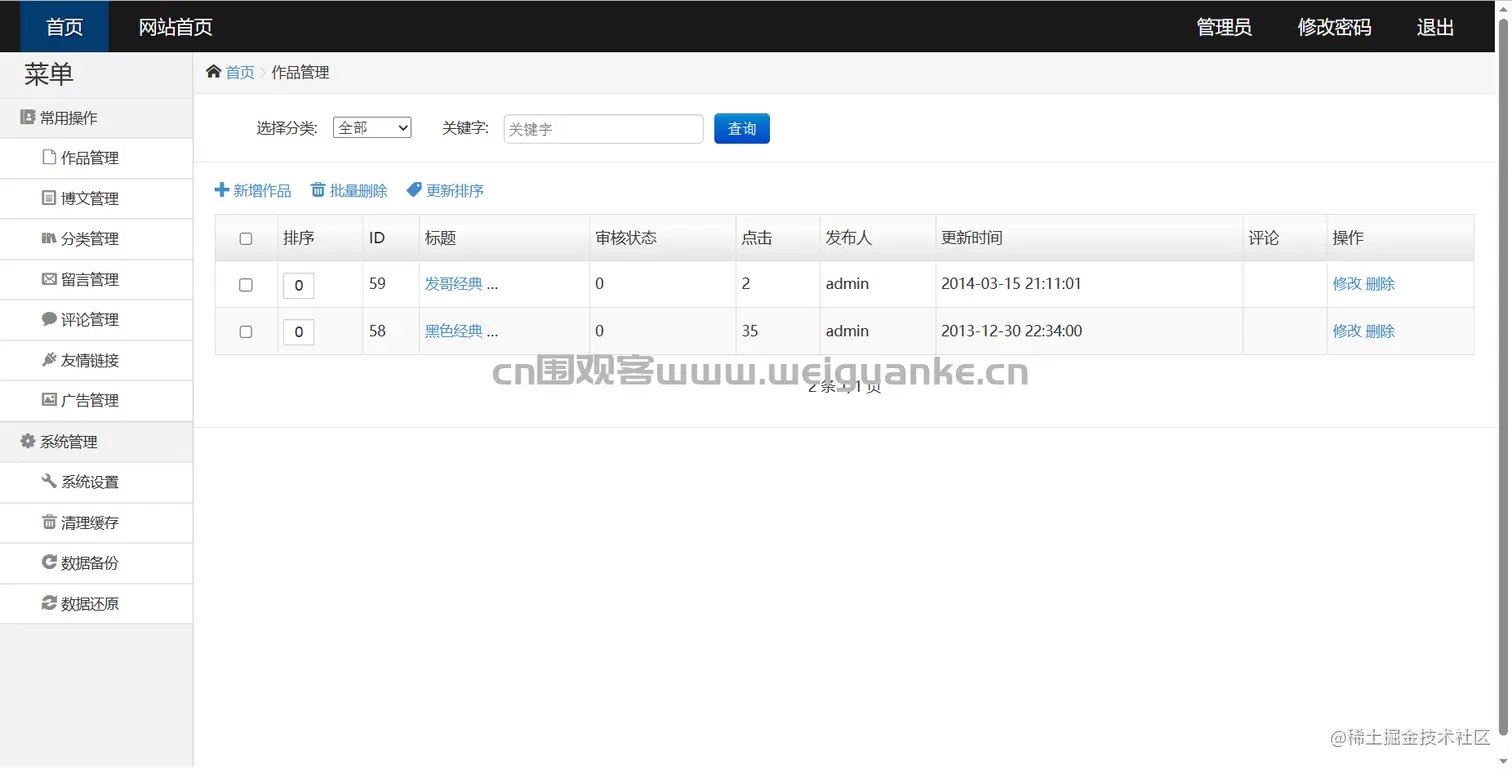Click the 系统设置 wrench icon
Image resolution: width=1512 pixels, height=769 pixels.
coord(49,481)
